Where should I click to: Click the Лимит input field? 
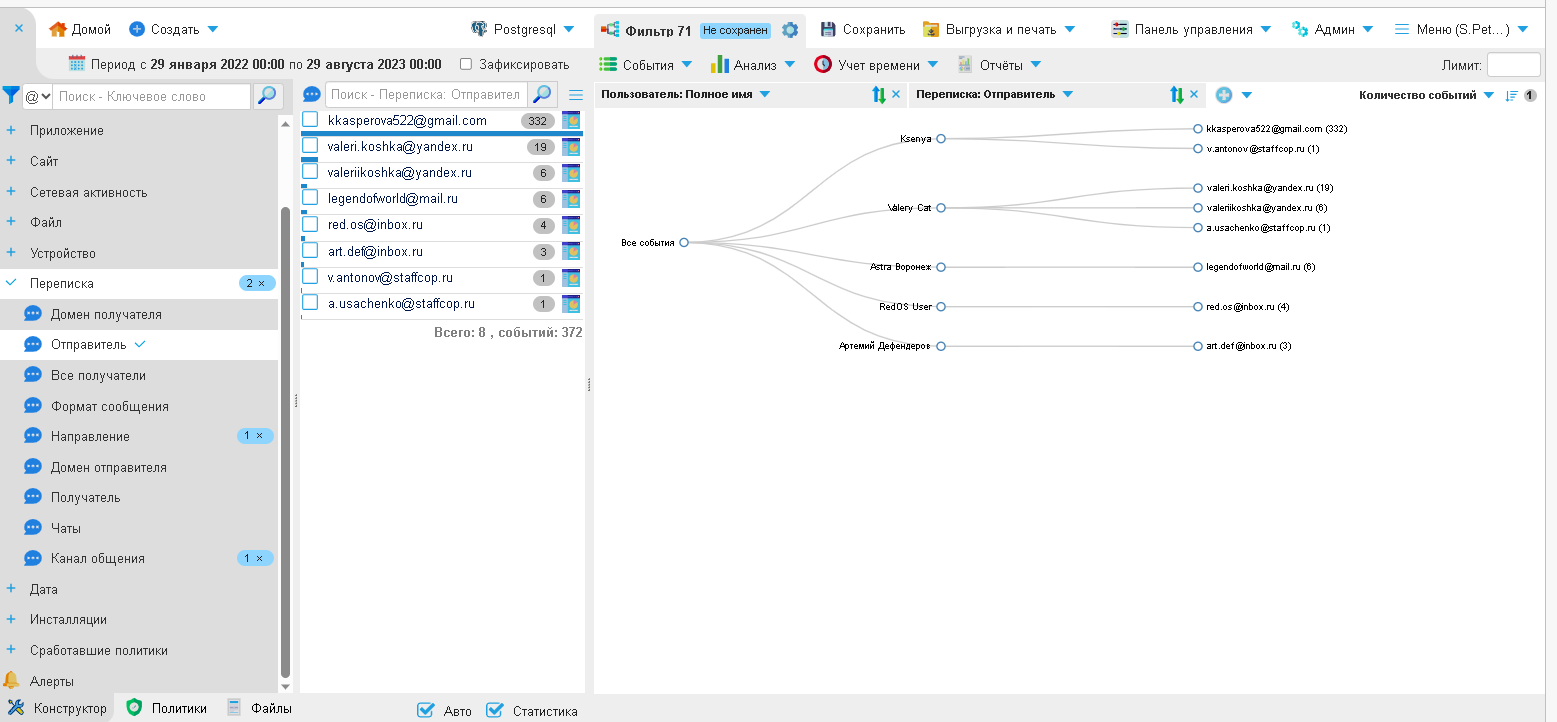point(1513,65)
